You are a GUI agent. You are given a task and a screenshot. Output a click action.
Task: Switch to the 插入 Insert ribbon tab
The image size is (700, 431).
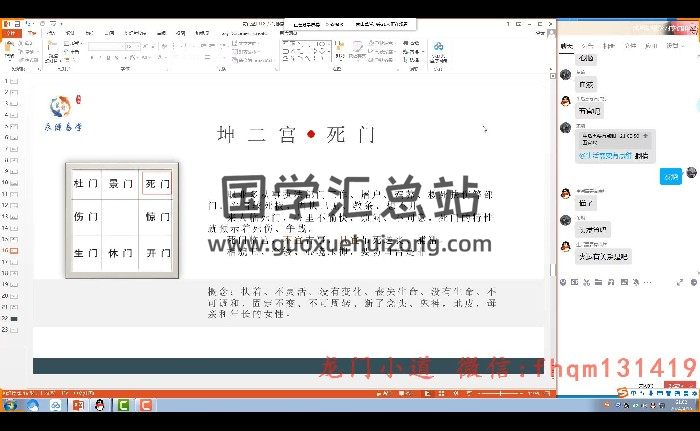click(51, 33)
